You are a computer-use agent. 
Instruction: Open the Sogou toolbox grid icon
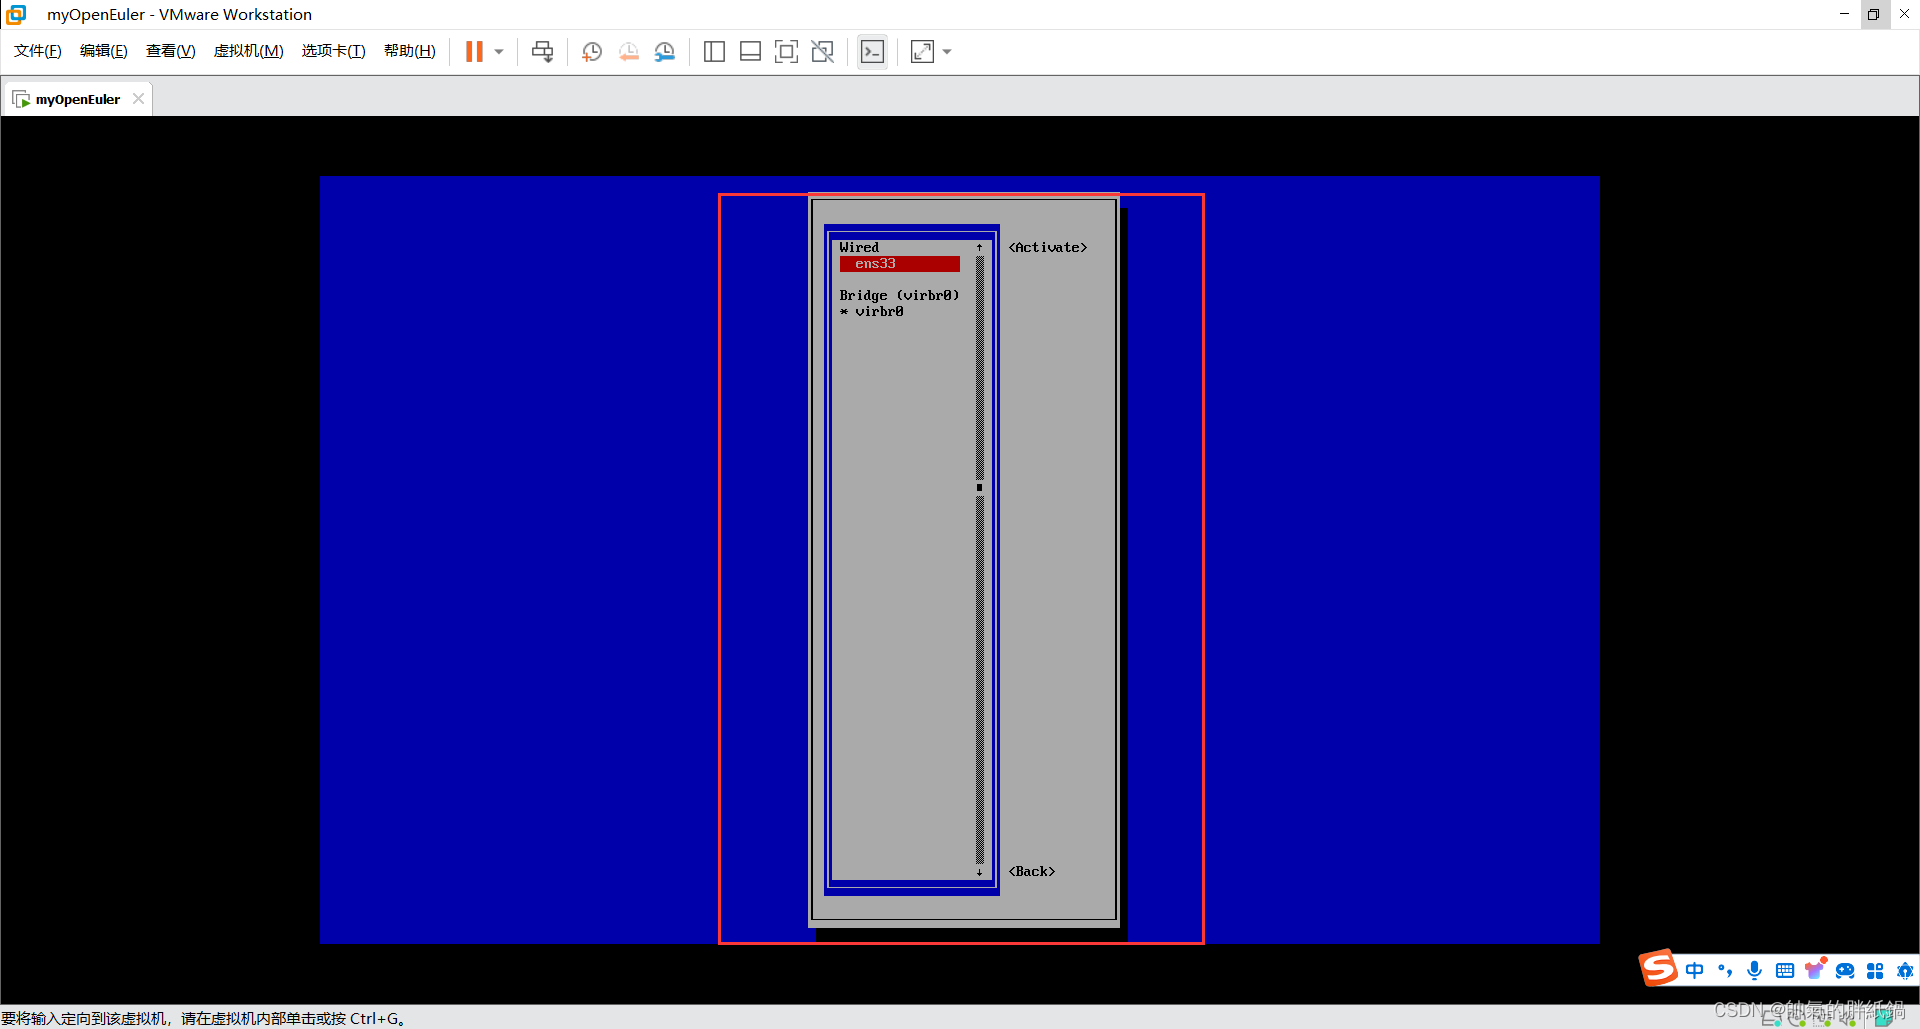(x=1875, y=970)
